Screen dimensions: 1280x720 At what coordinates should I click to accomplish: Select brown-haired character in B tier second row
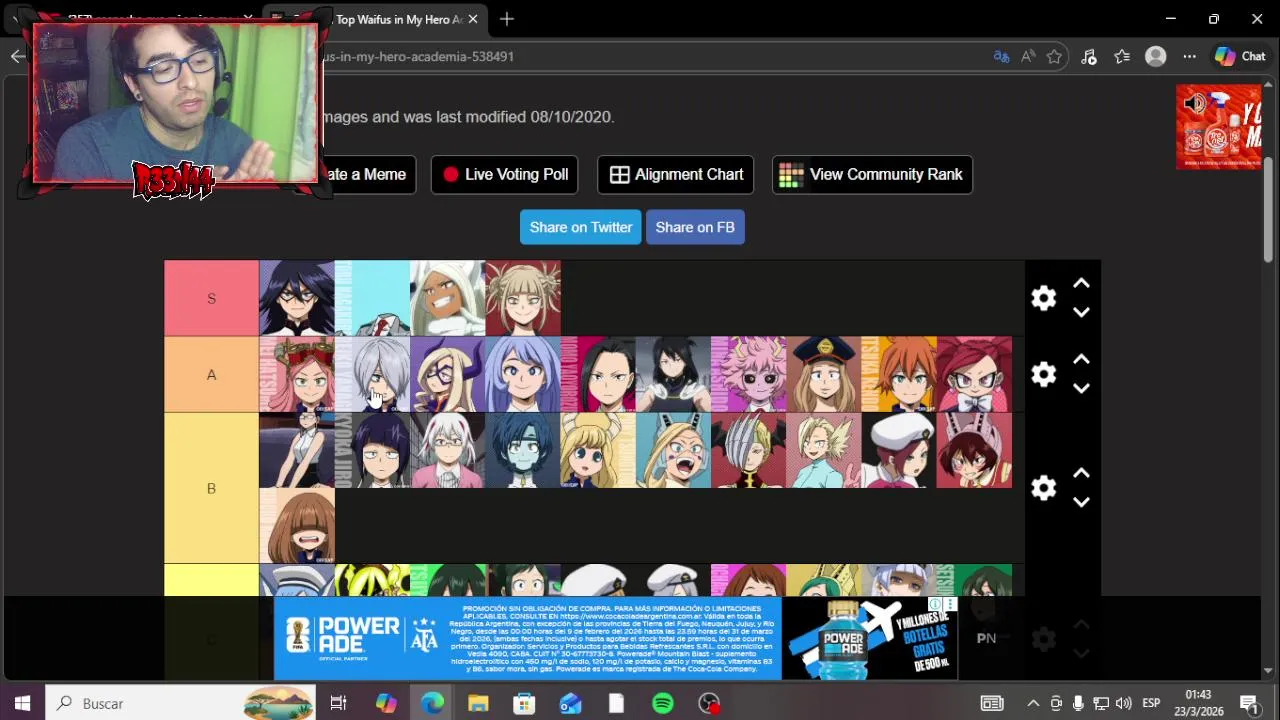297,526
